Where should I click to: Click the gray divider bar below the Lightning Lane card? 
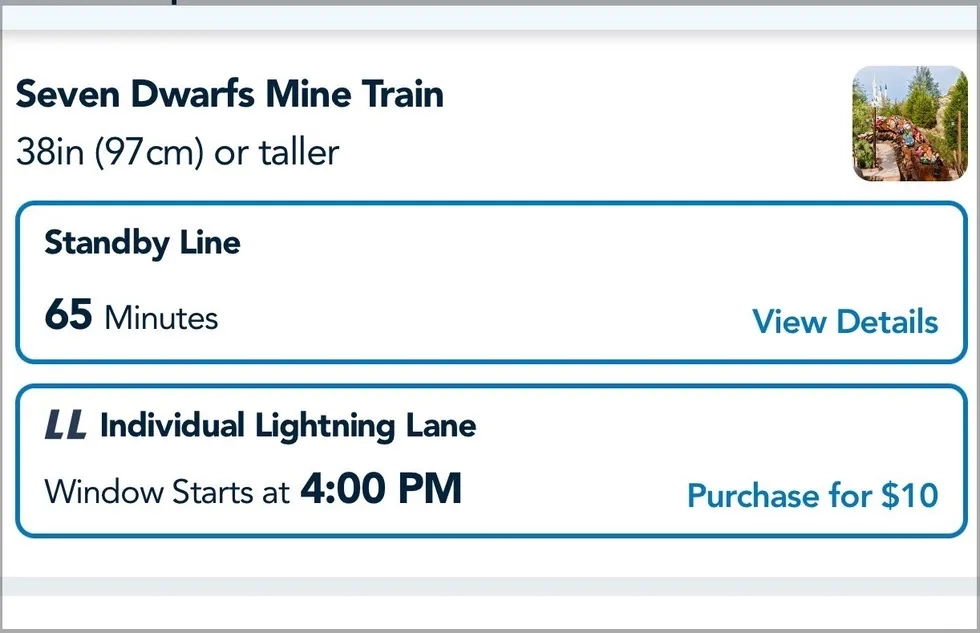490,586
